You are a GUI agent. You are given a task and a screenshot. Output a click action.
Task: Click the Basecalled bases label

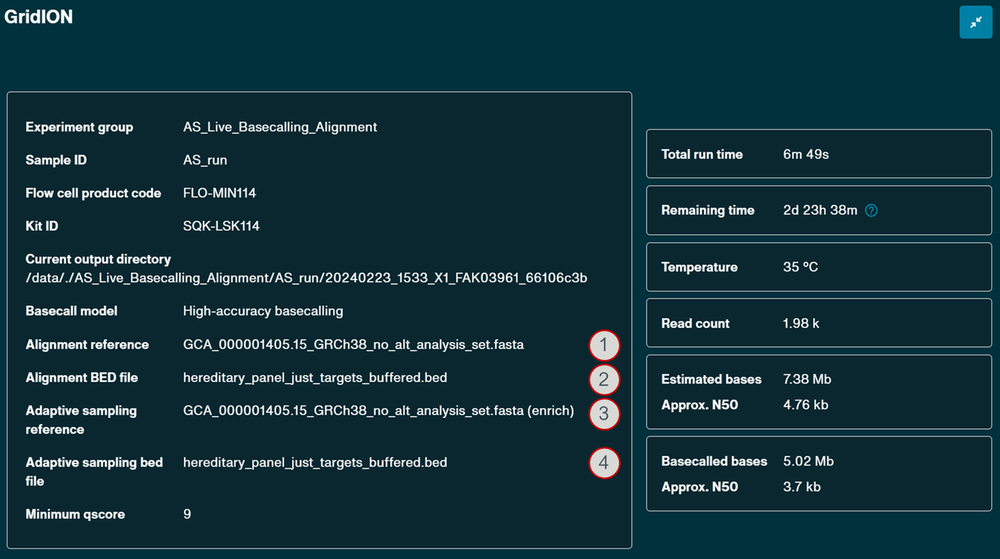pyautogui.click(x=714, y=461)
